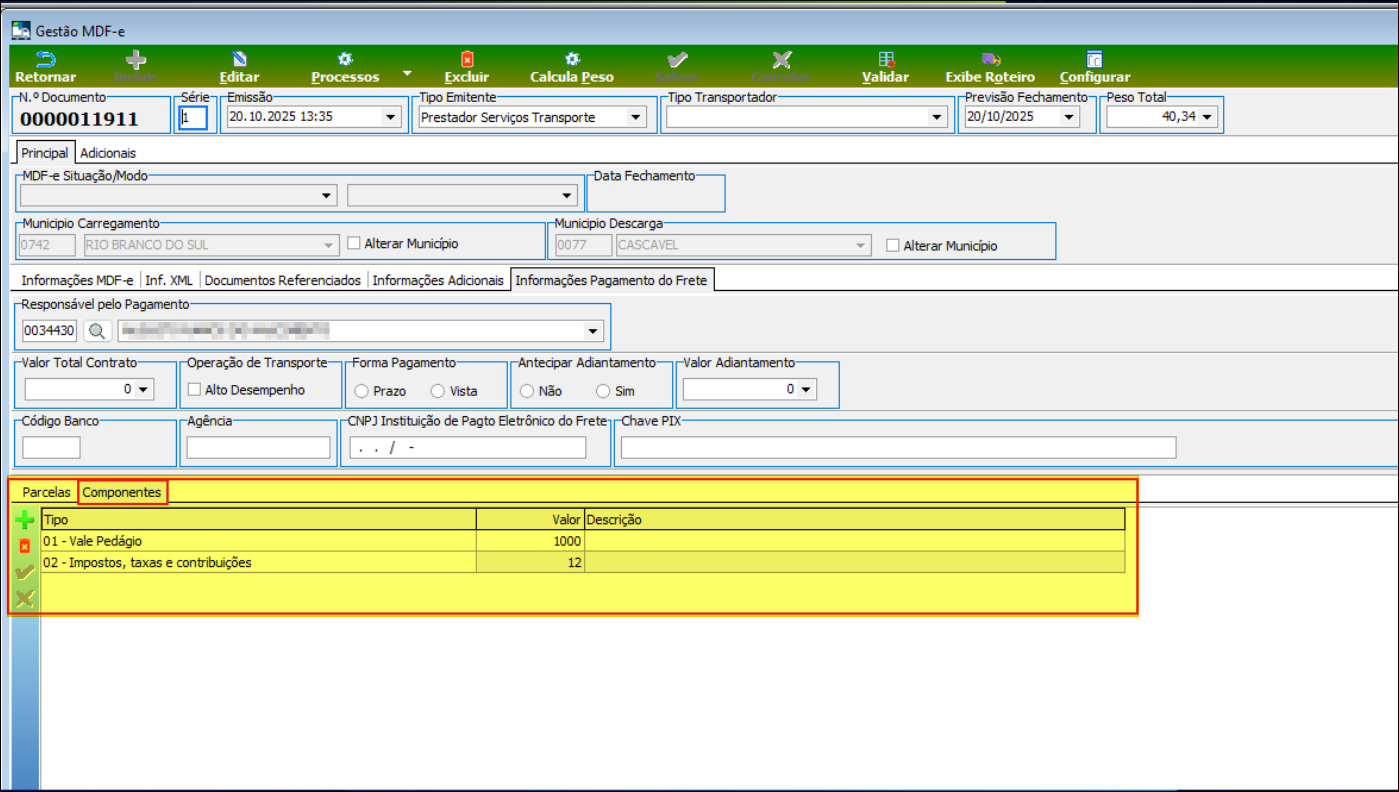This screenshot has height=792, width=1399.
Task: Expand the Processos dropdown arrow
Action: pos(406,73)
